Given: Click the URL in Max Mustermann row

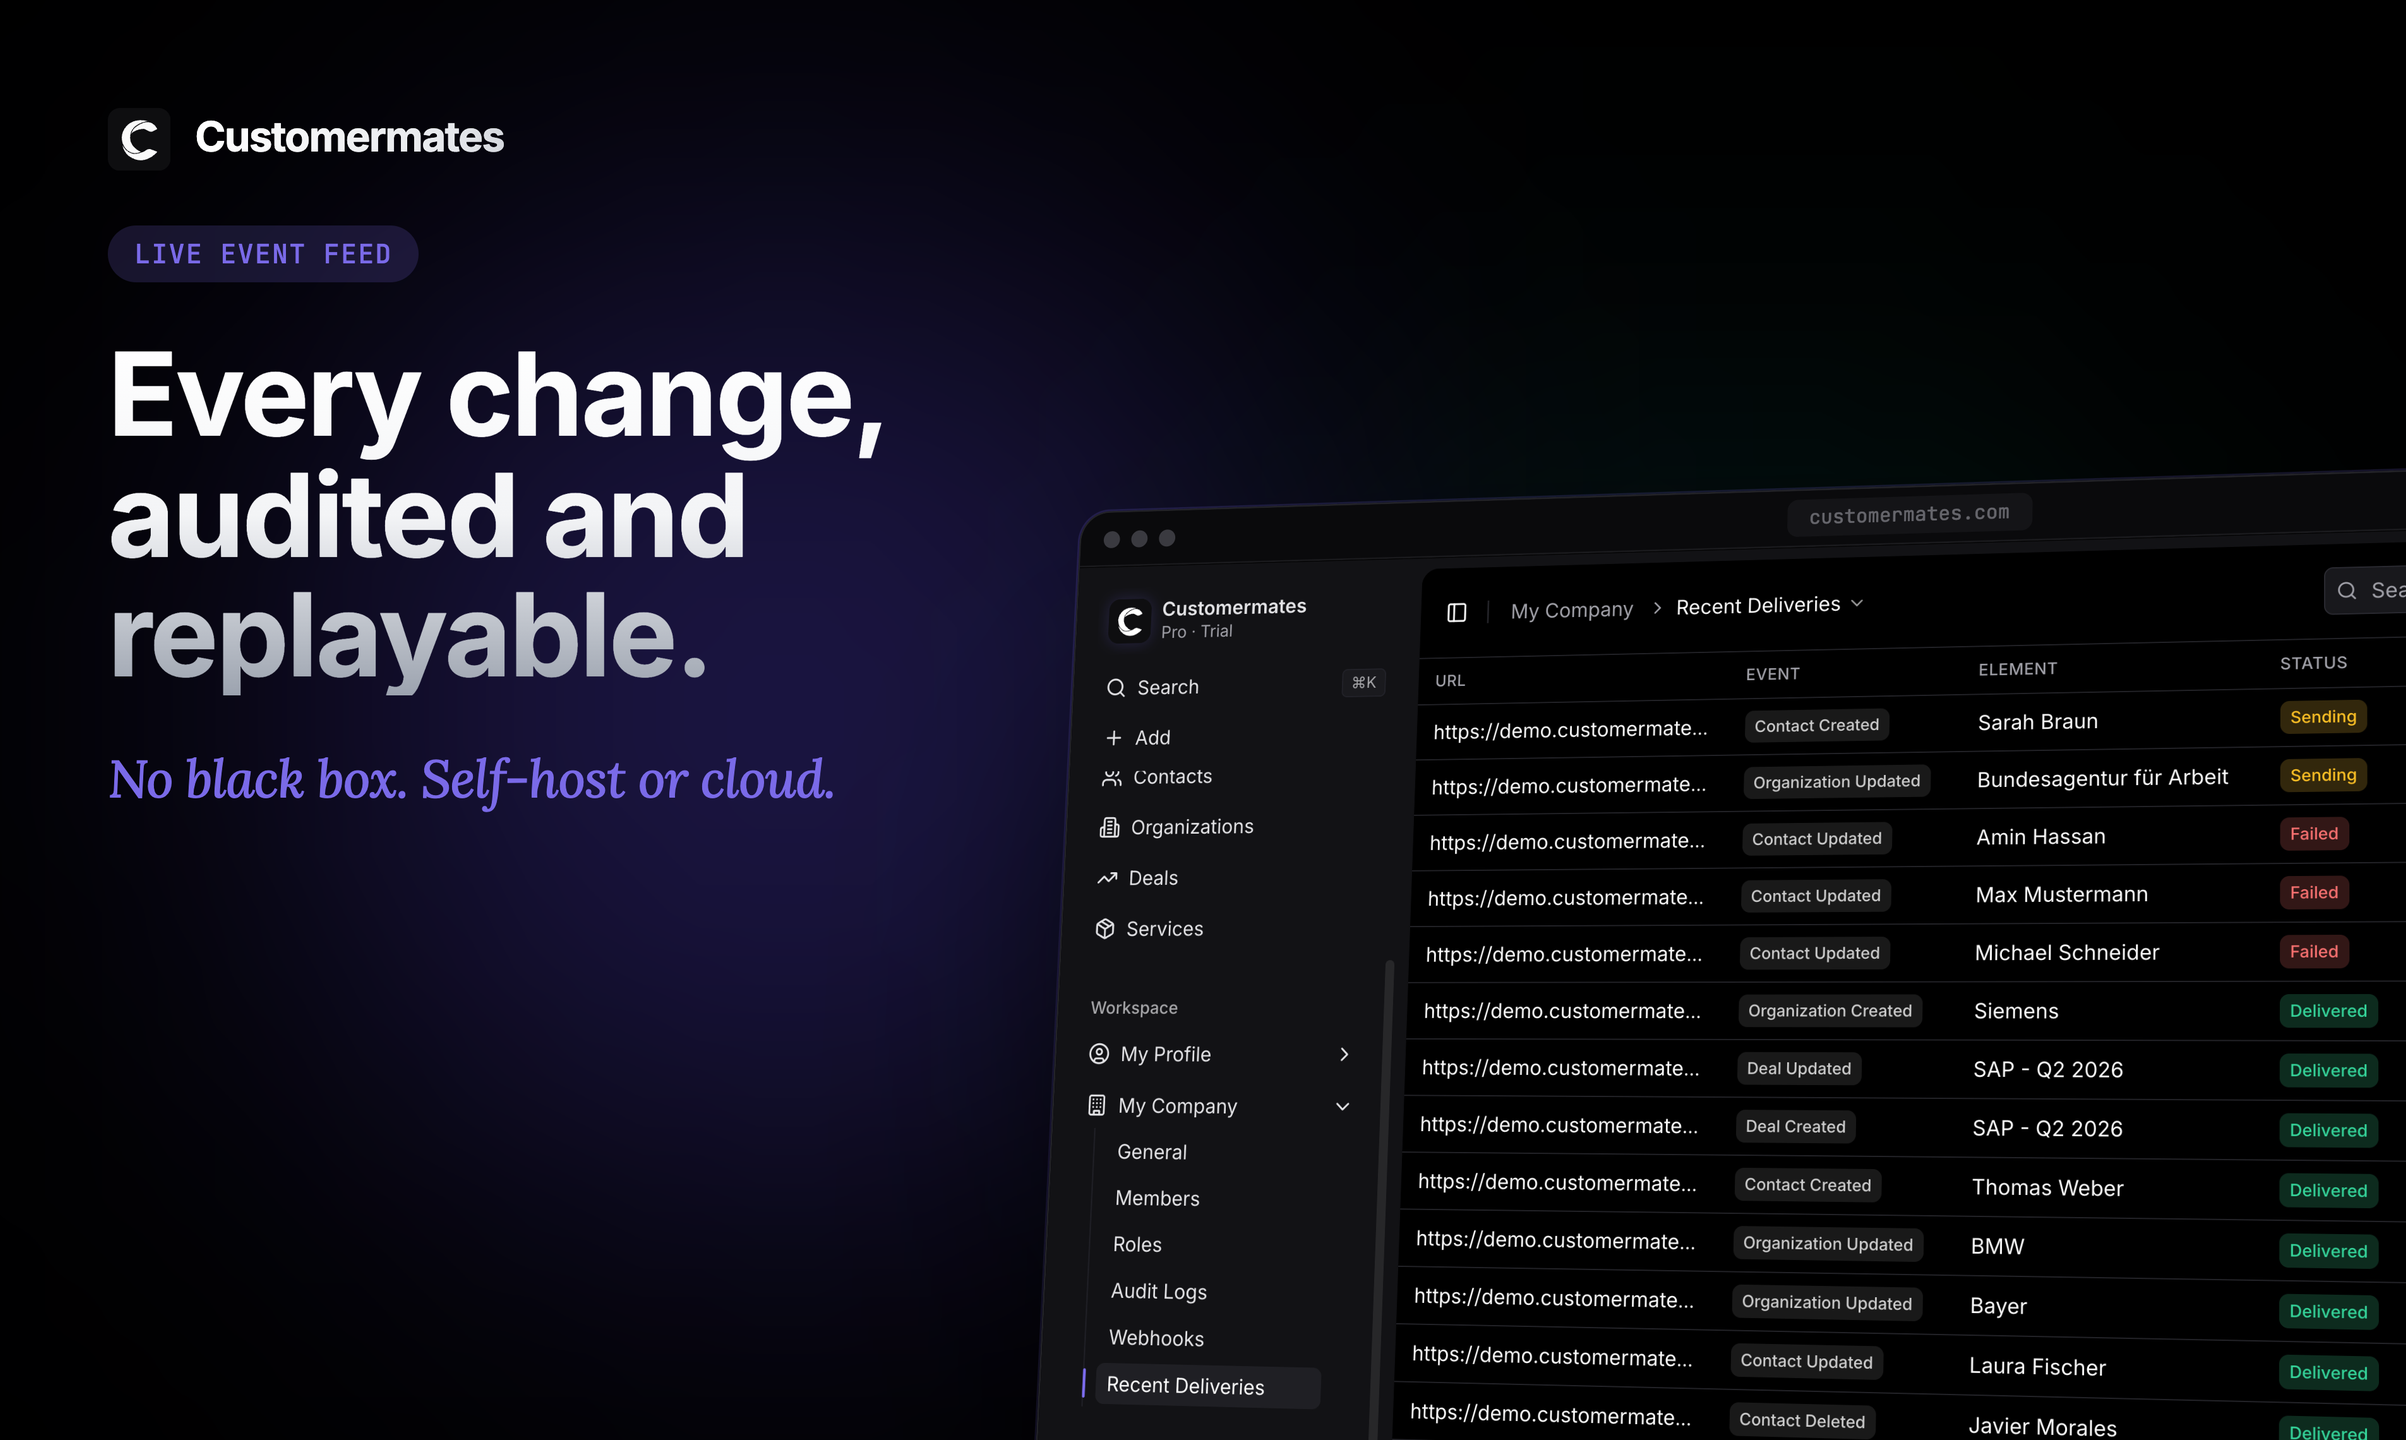Looking at the screenshot, I should click(x=1565, y=898).
